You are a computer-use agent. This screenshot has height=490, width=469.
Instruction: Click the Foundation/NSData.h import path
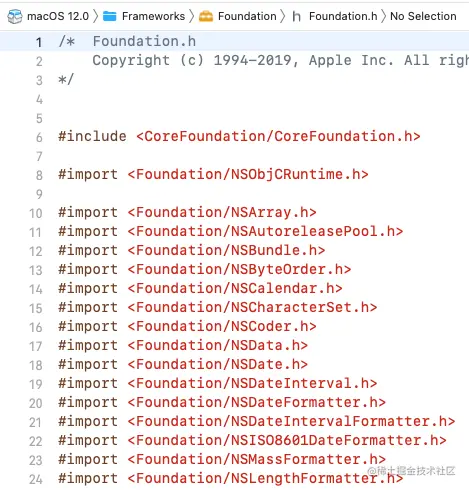(x=217, y=345)
